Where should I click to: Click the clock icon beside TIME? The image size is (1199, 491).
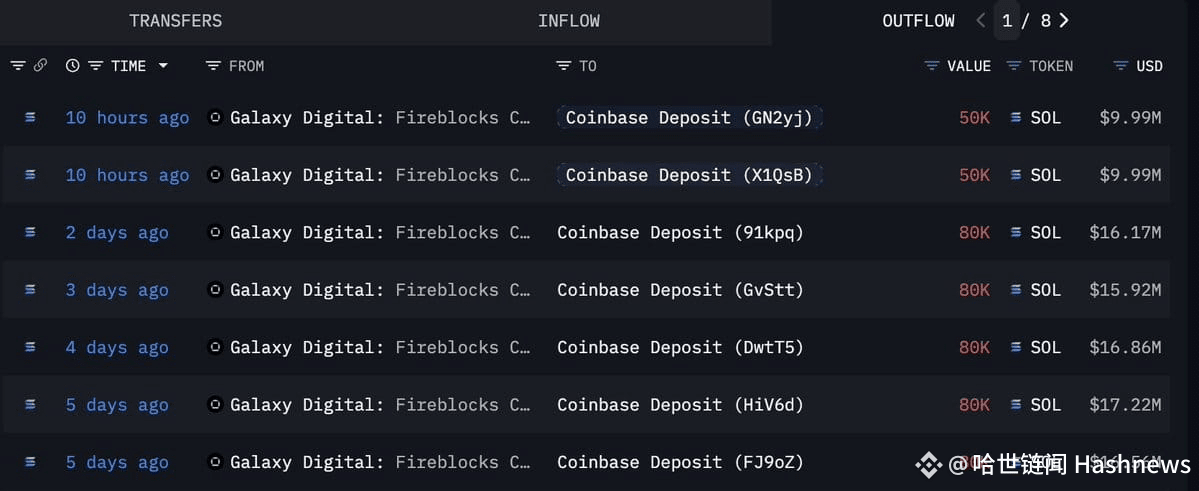73,66
